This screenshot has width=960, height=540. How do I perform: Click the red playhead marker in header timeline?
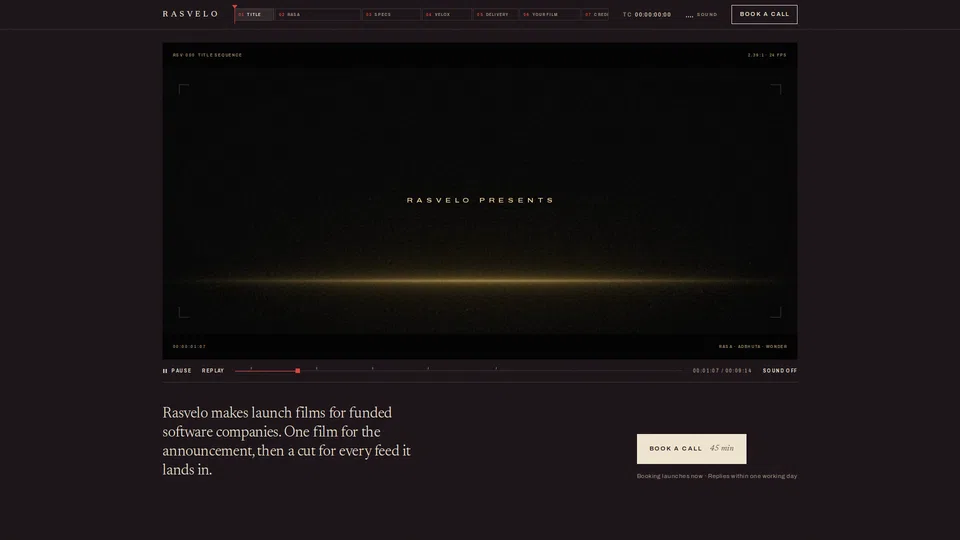tap(234, 13)
